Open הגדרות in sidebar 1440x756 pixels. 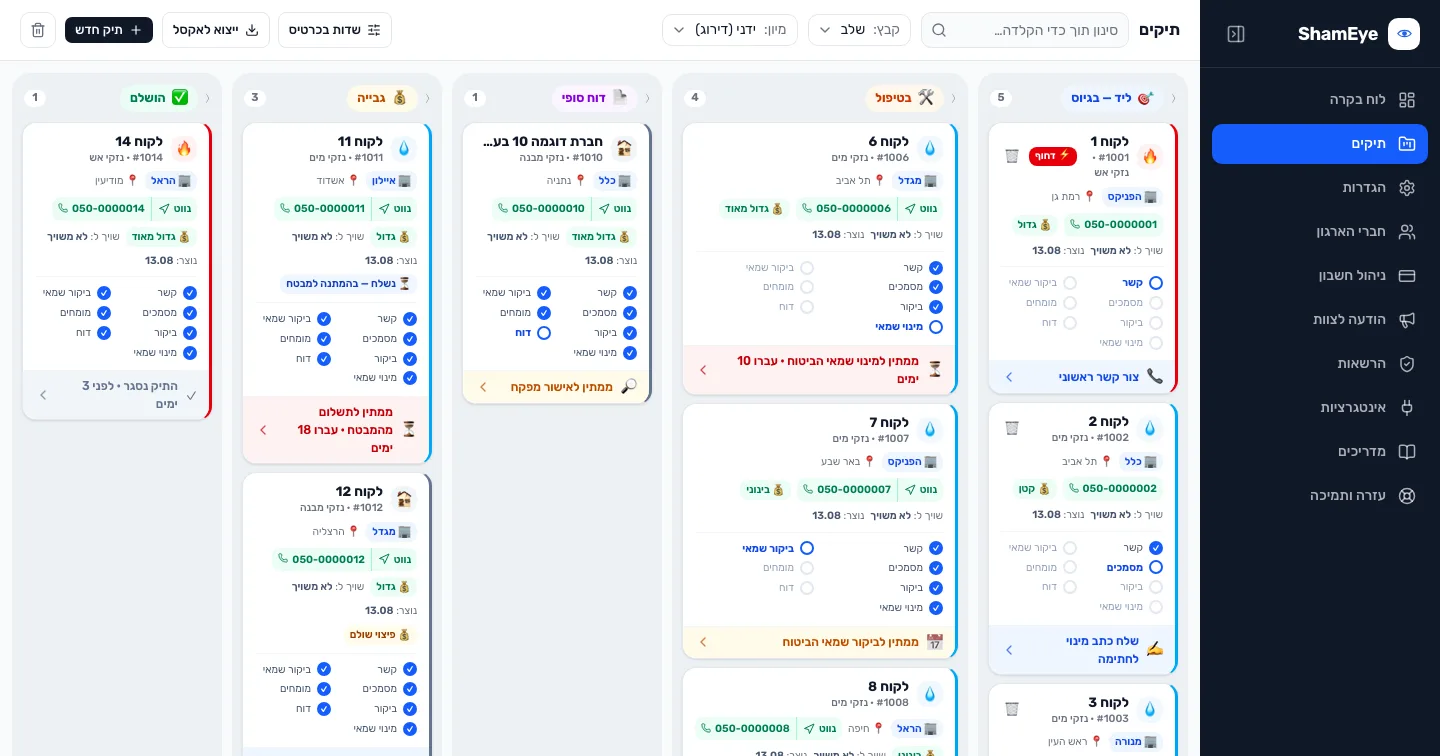pyautogui.click(x=1320, y=188)
